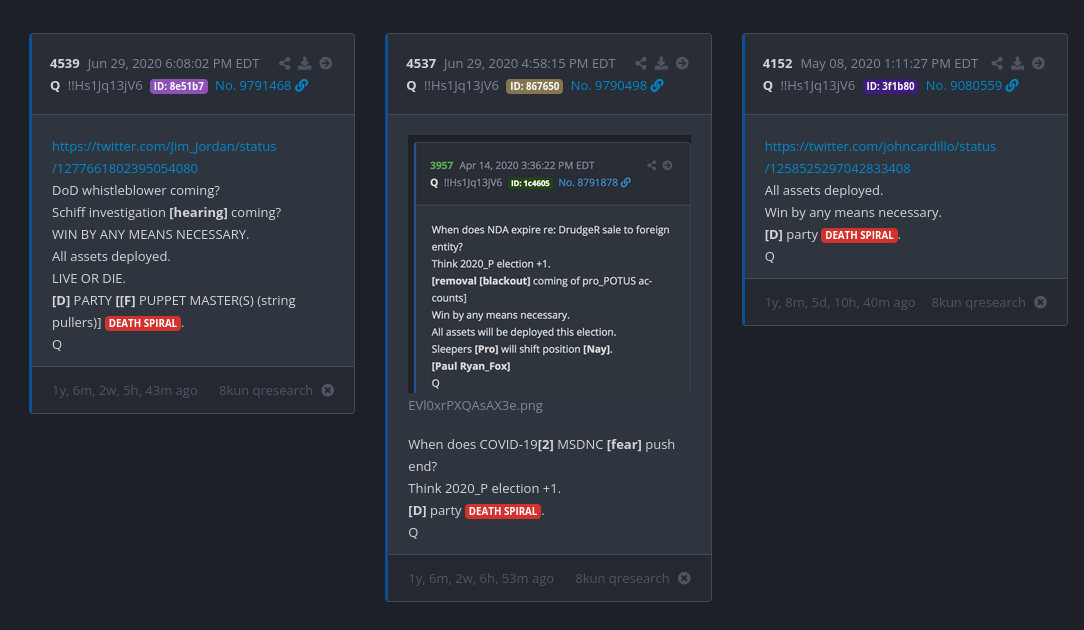Click 'DoD whistleblower coming?' line
The image size is (1084, 630).
(x=136, y=190)
